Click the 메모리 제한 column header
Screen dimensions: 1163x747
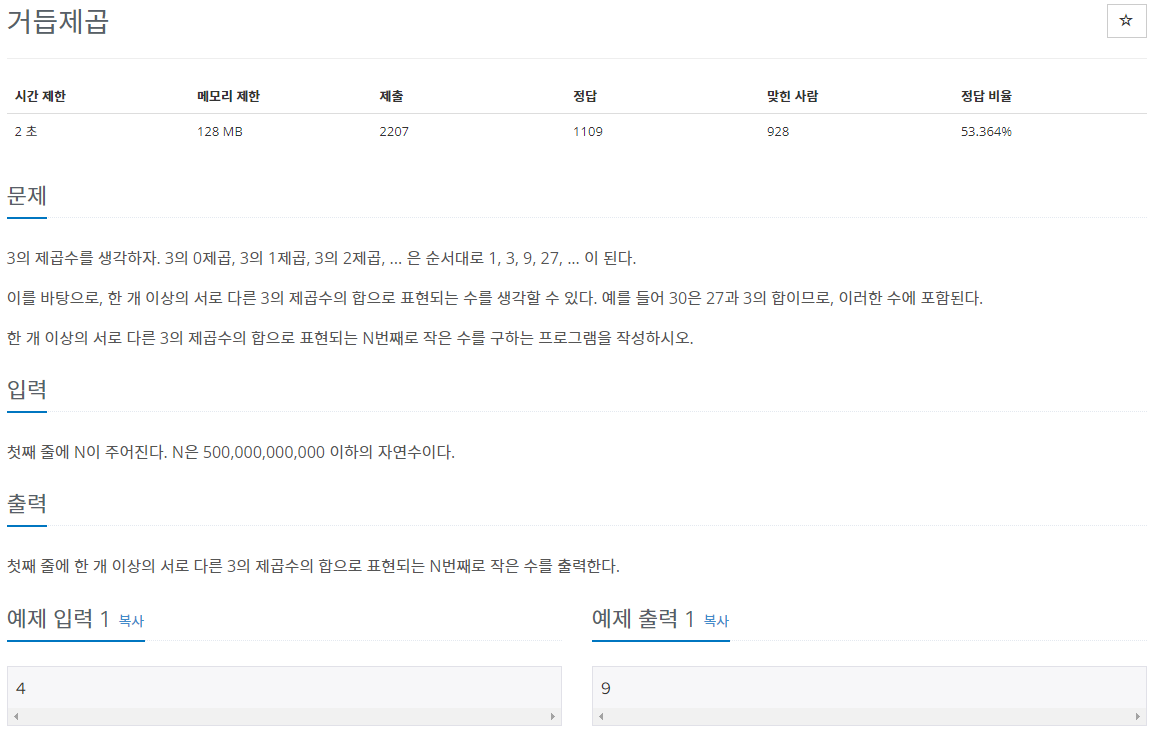(x=228, y=96)
